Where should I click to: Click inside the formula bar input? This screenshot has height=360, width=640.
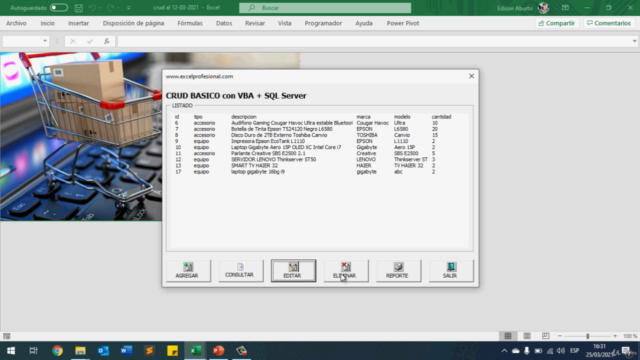coord(373,41)
